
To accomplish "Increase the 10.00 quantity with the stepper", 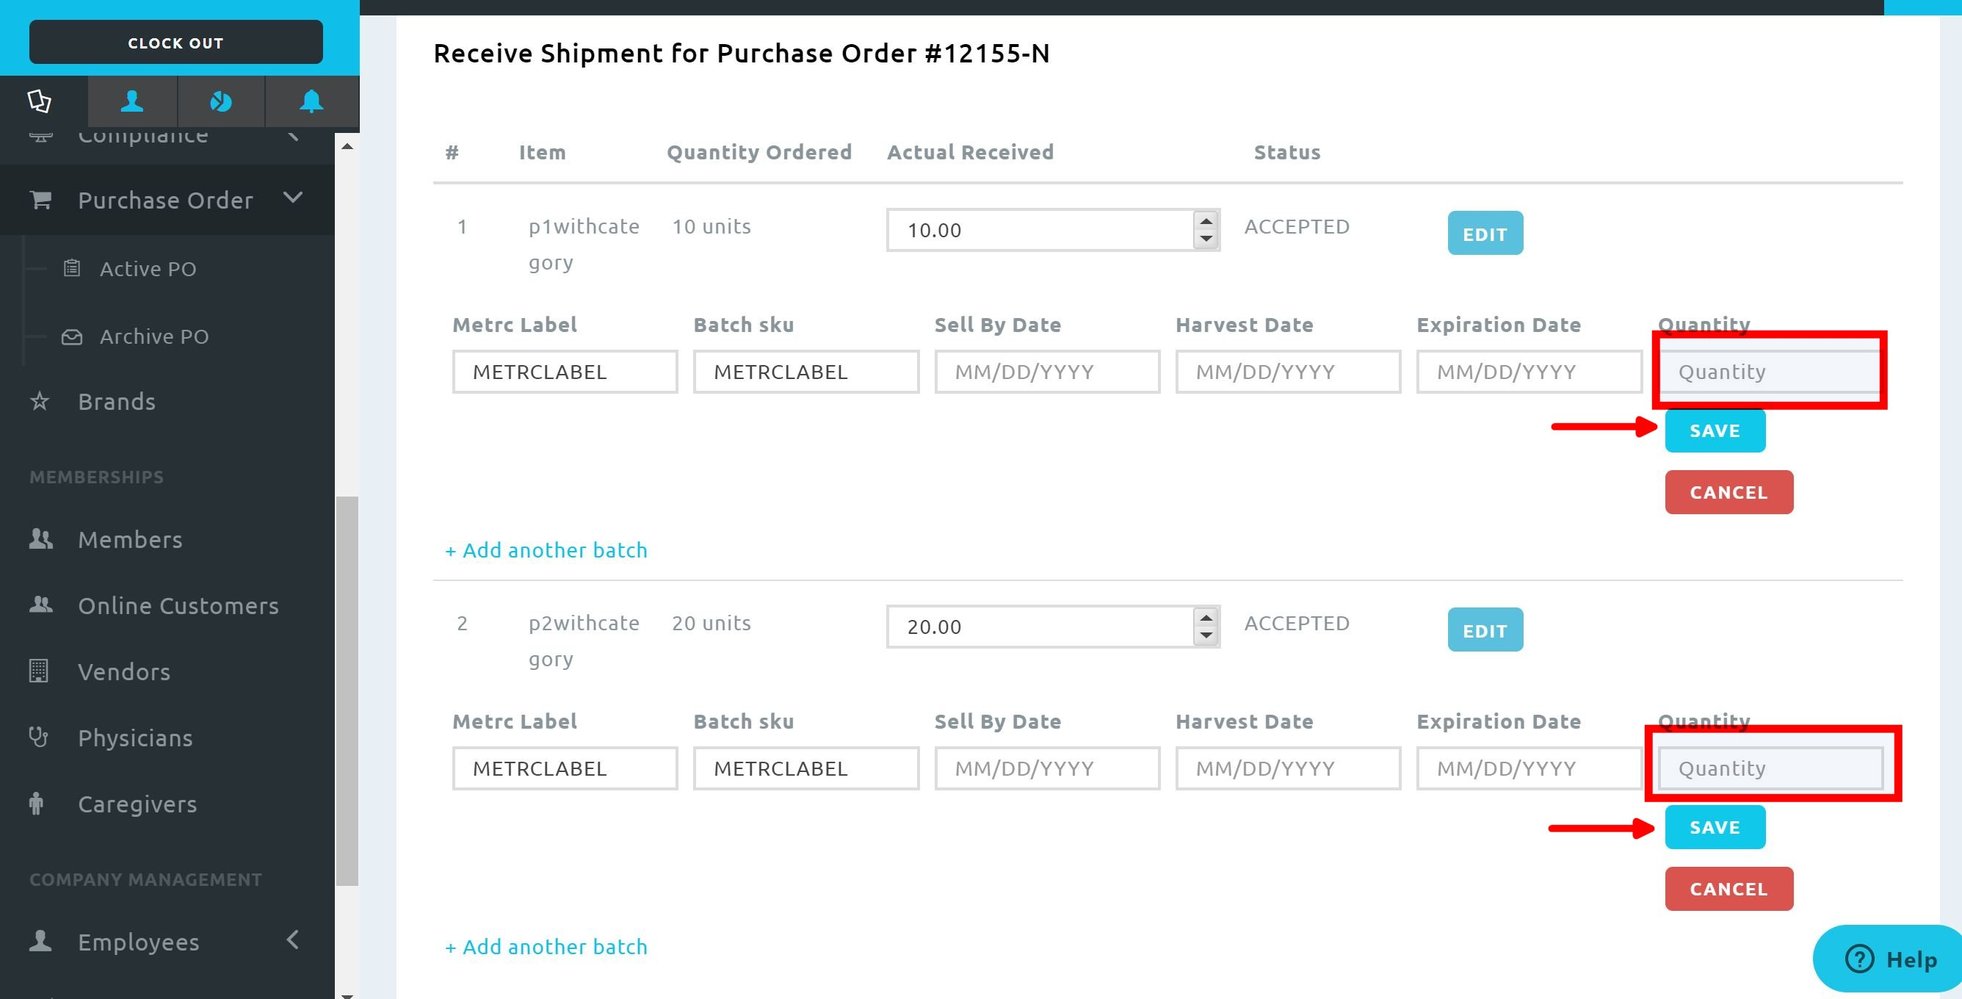I will click(1206, 221).
